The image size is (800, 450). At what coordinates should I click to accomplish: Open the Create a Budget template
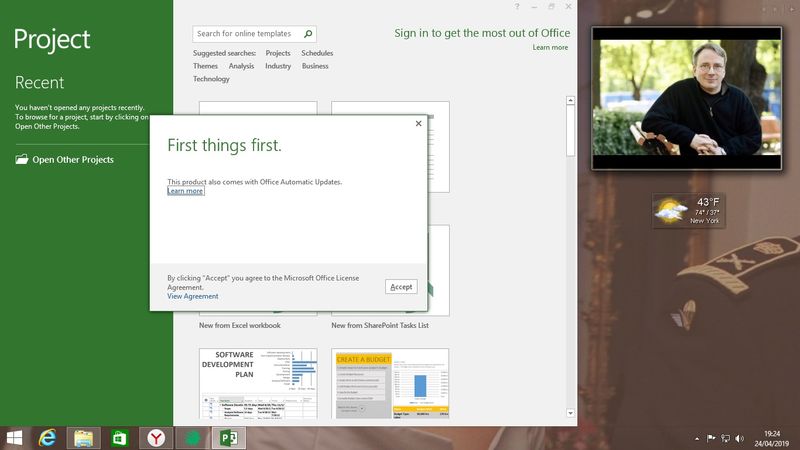click(390, 384)
